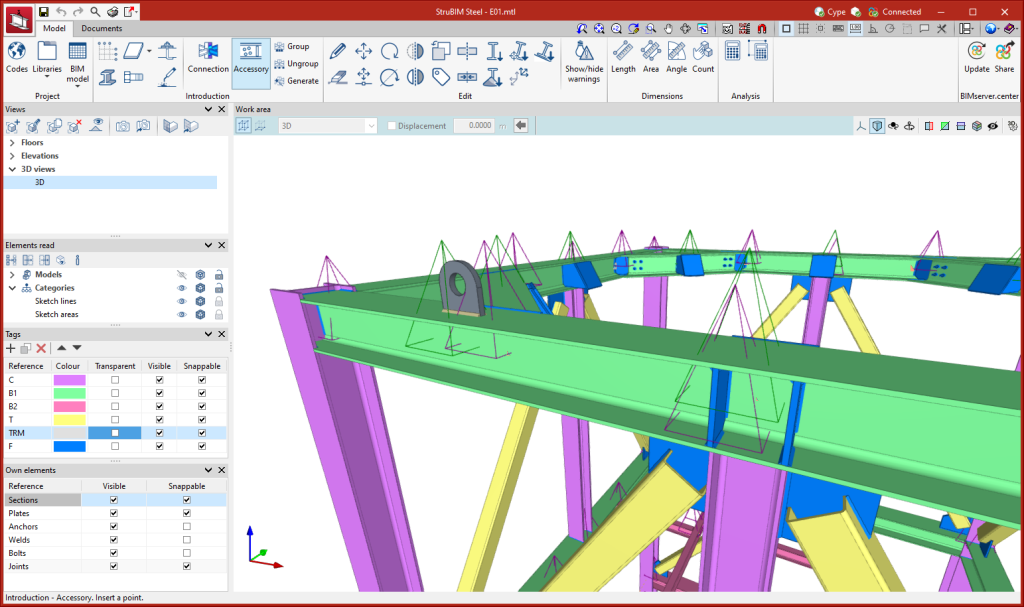The image size is (1024, 607).
Task: Open the Model ribbon tab
Action: click(x=54, y=28)
